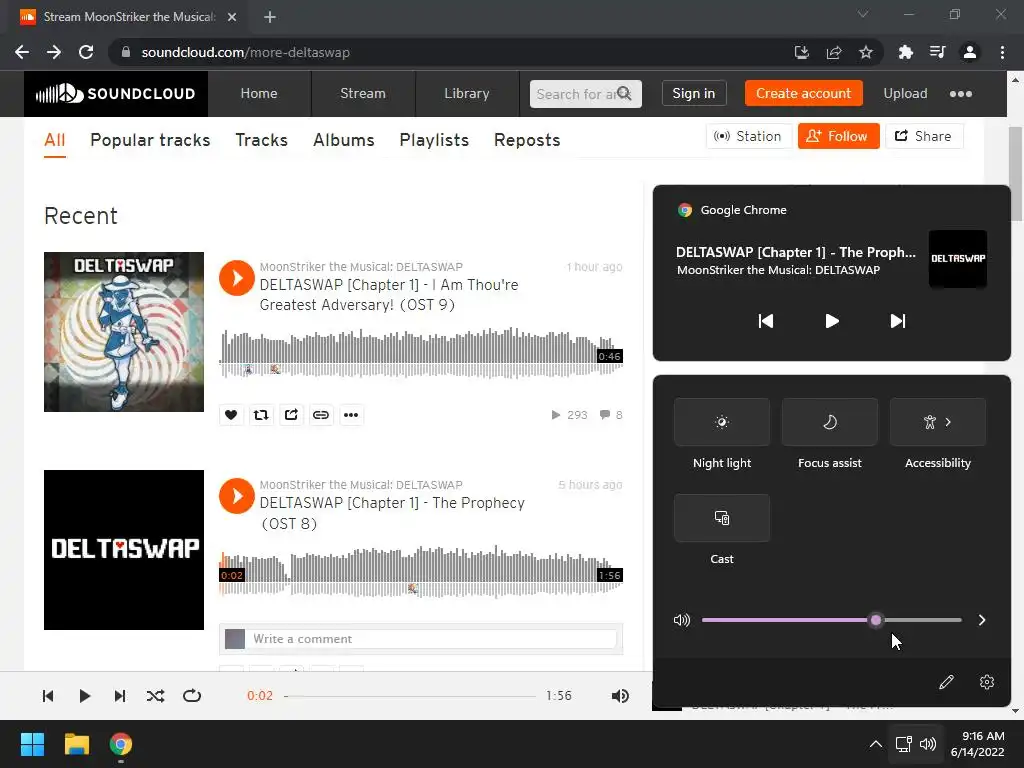Switch to the Reposts tab

527,140
